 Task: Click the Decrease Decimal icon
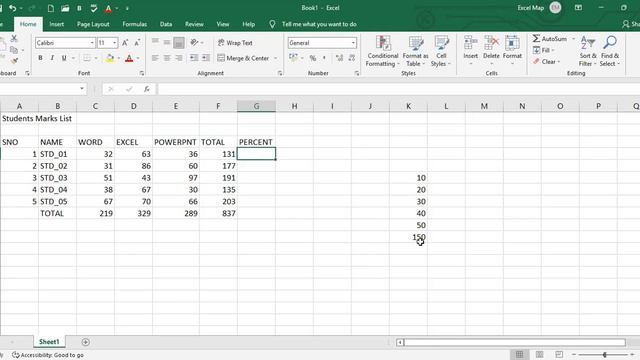(352, 58)
